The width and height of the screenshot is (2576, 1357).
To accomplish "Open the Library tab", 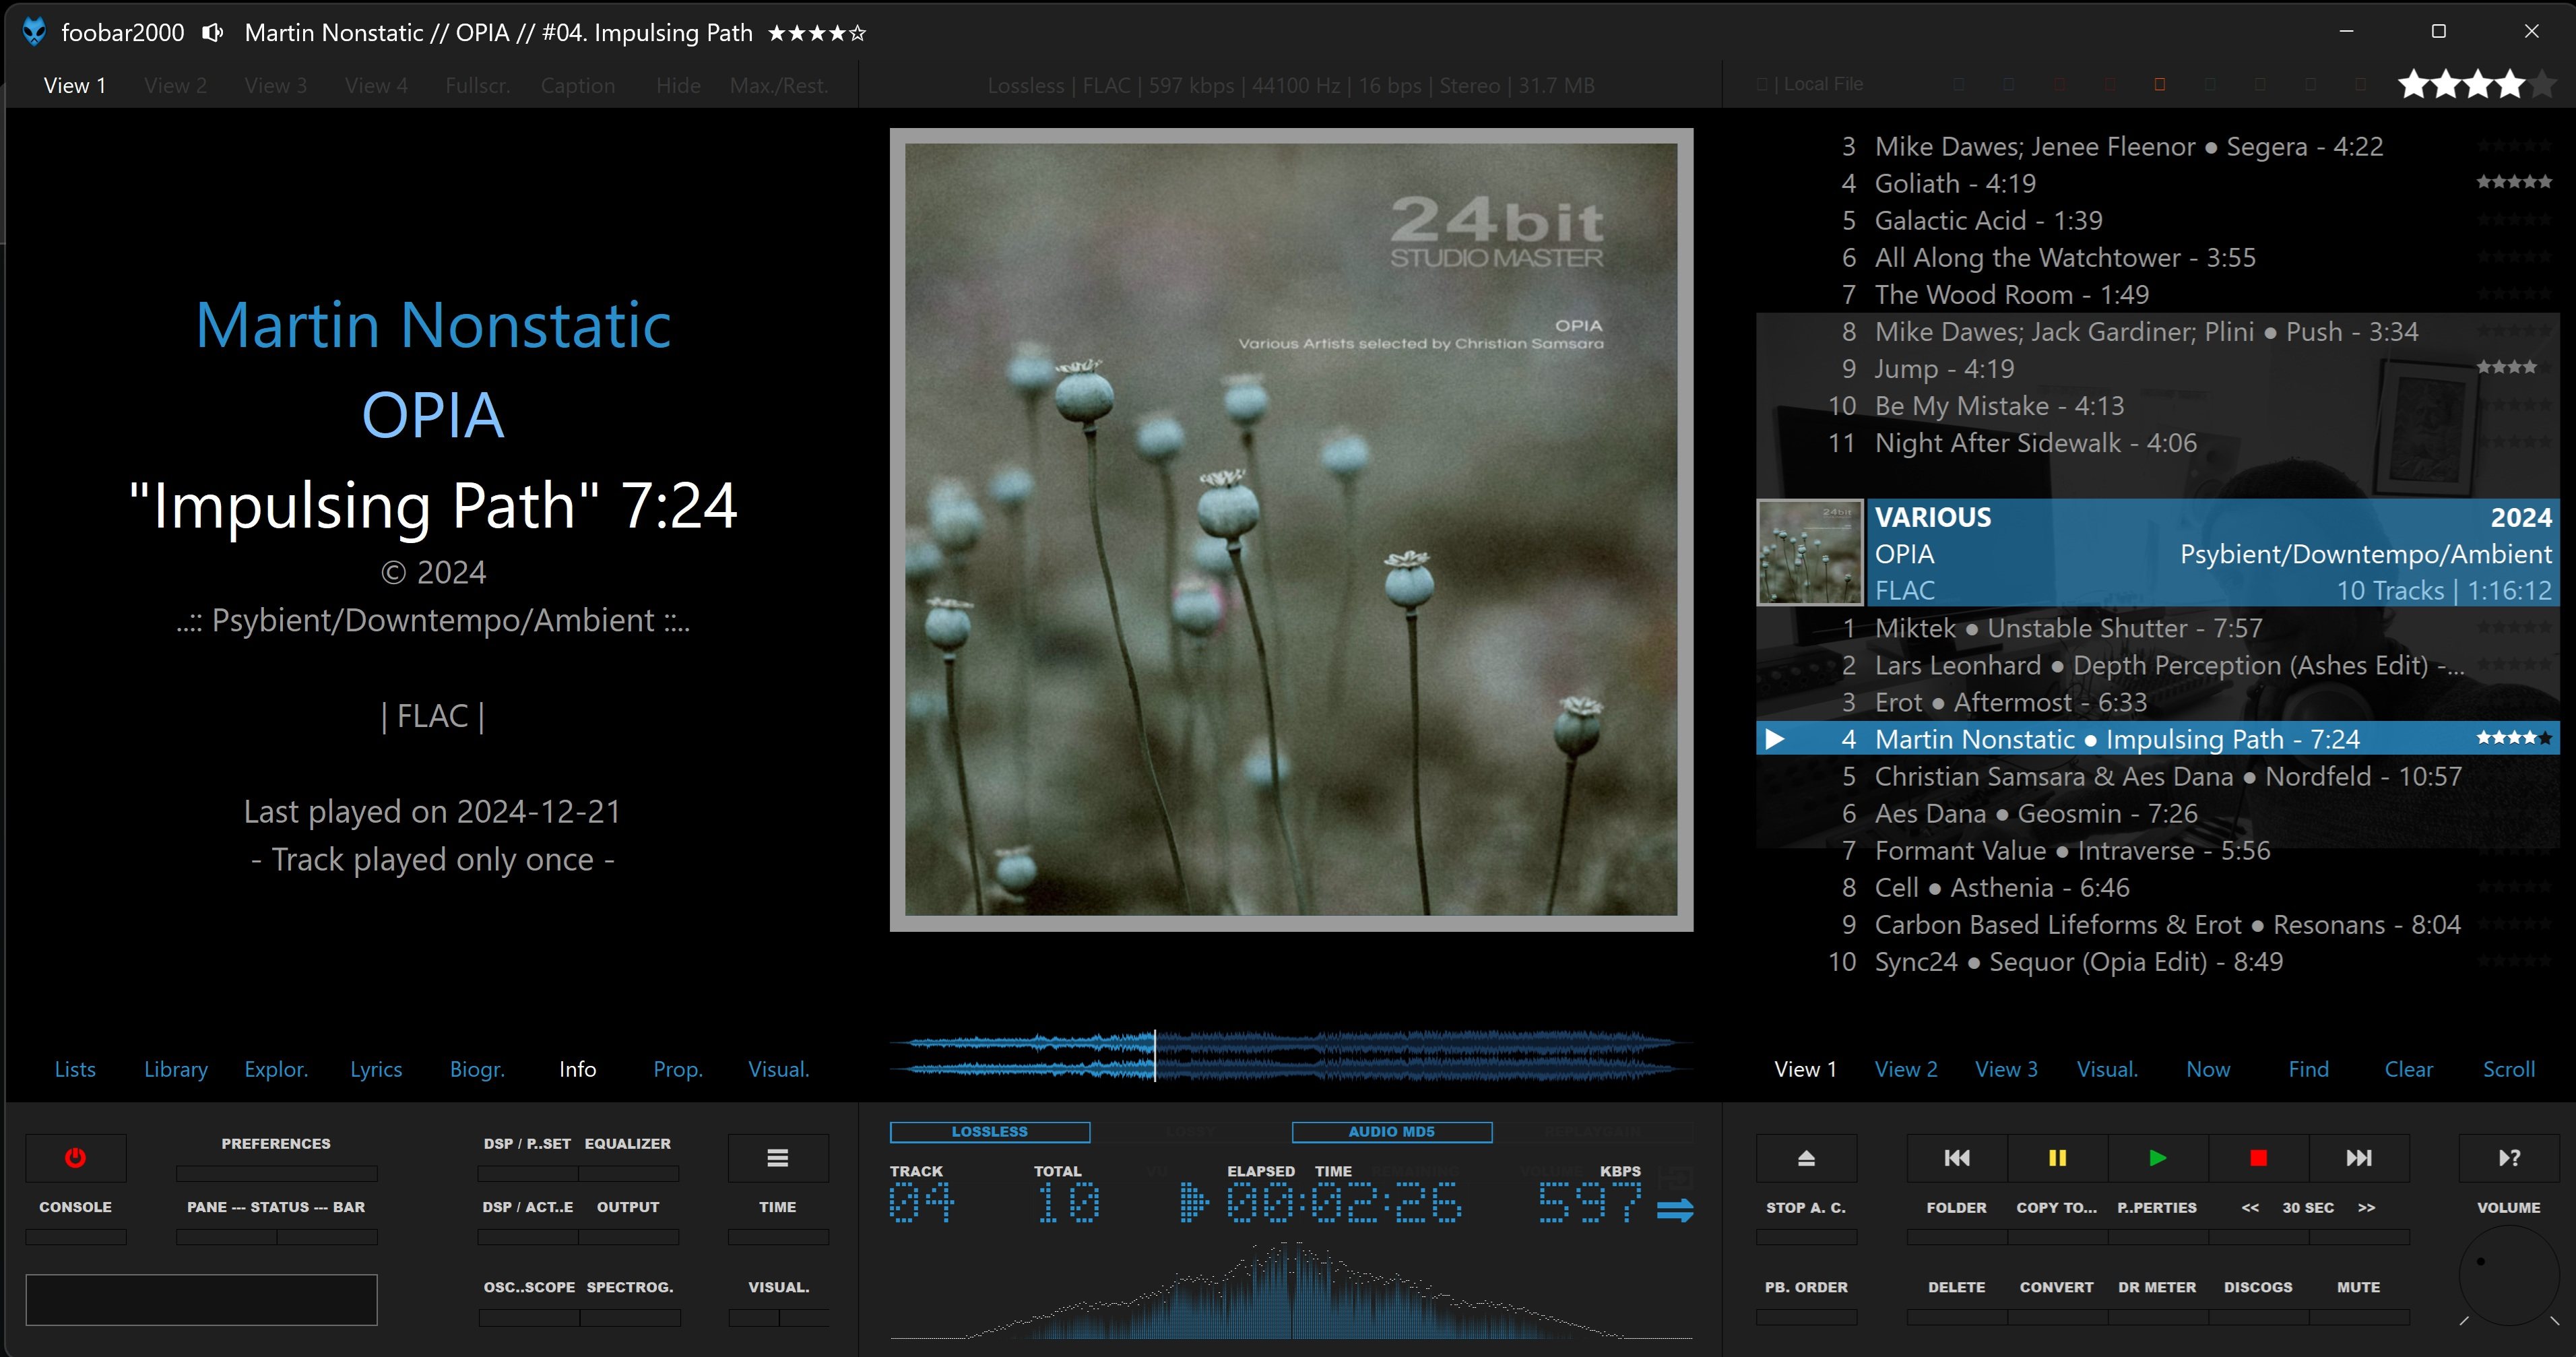I will coord(176,1069).
